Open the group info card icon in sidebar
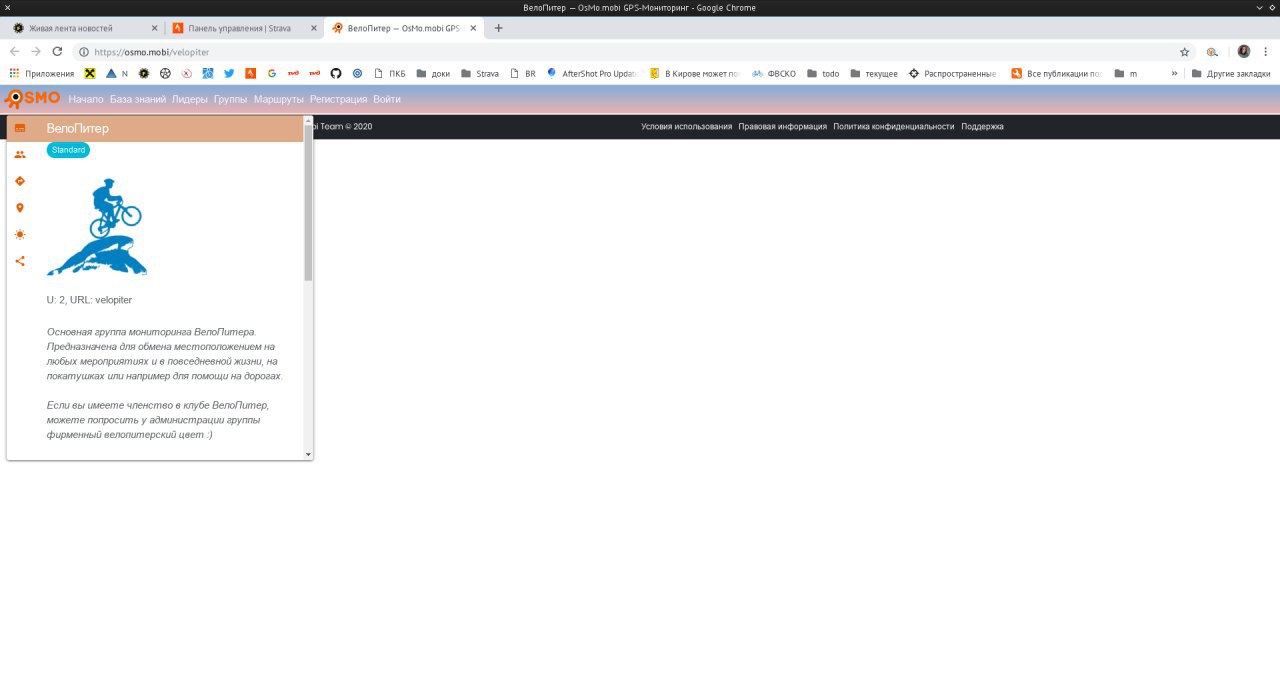The width and height of the screenshot is (1280, 696). (x=20, y=128)
